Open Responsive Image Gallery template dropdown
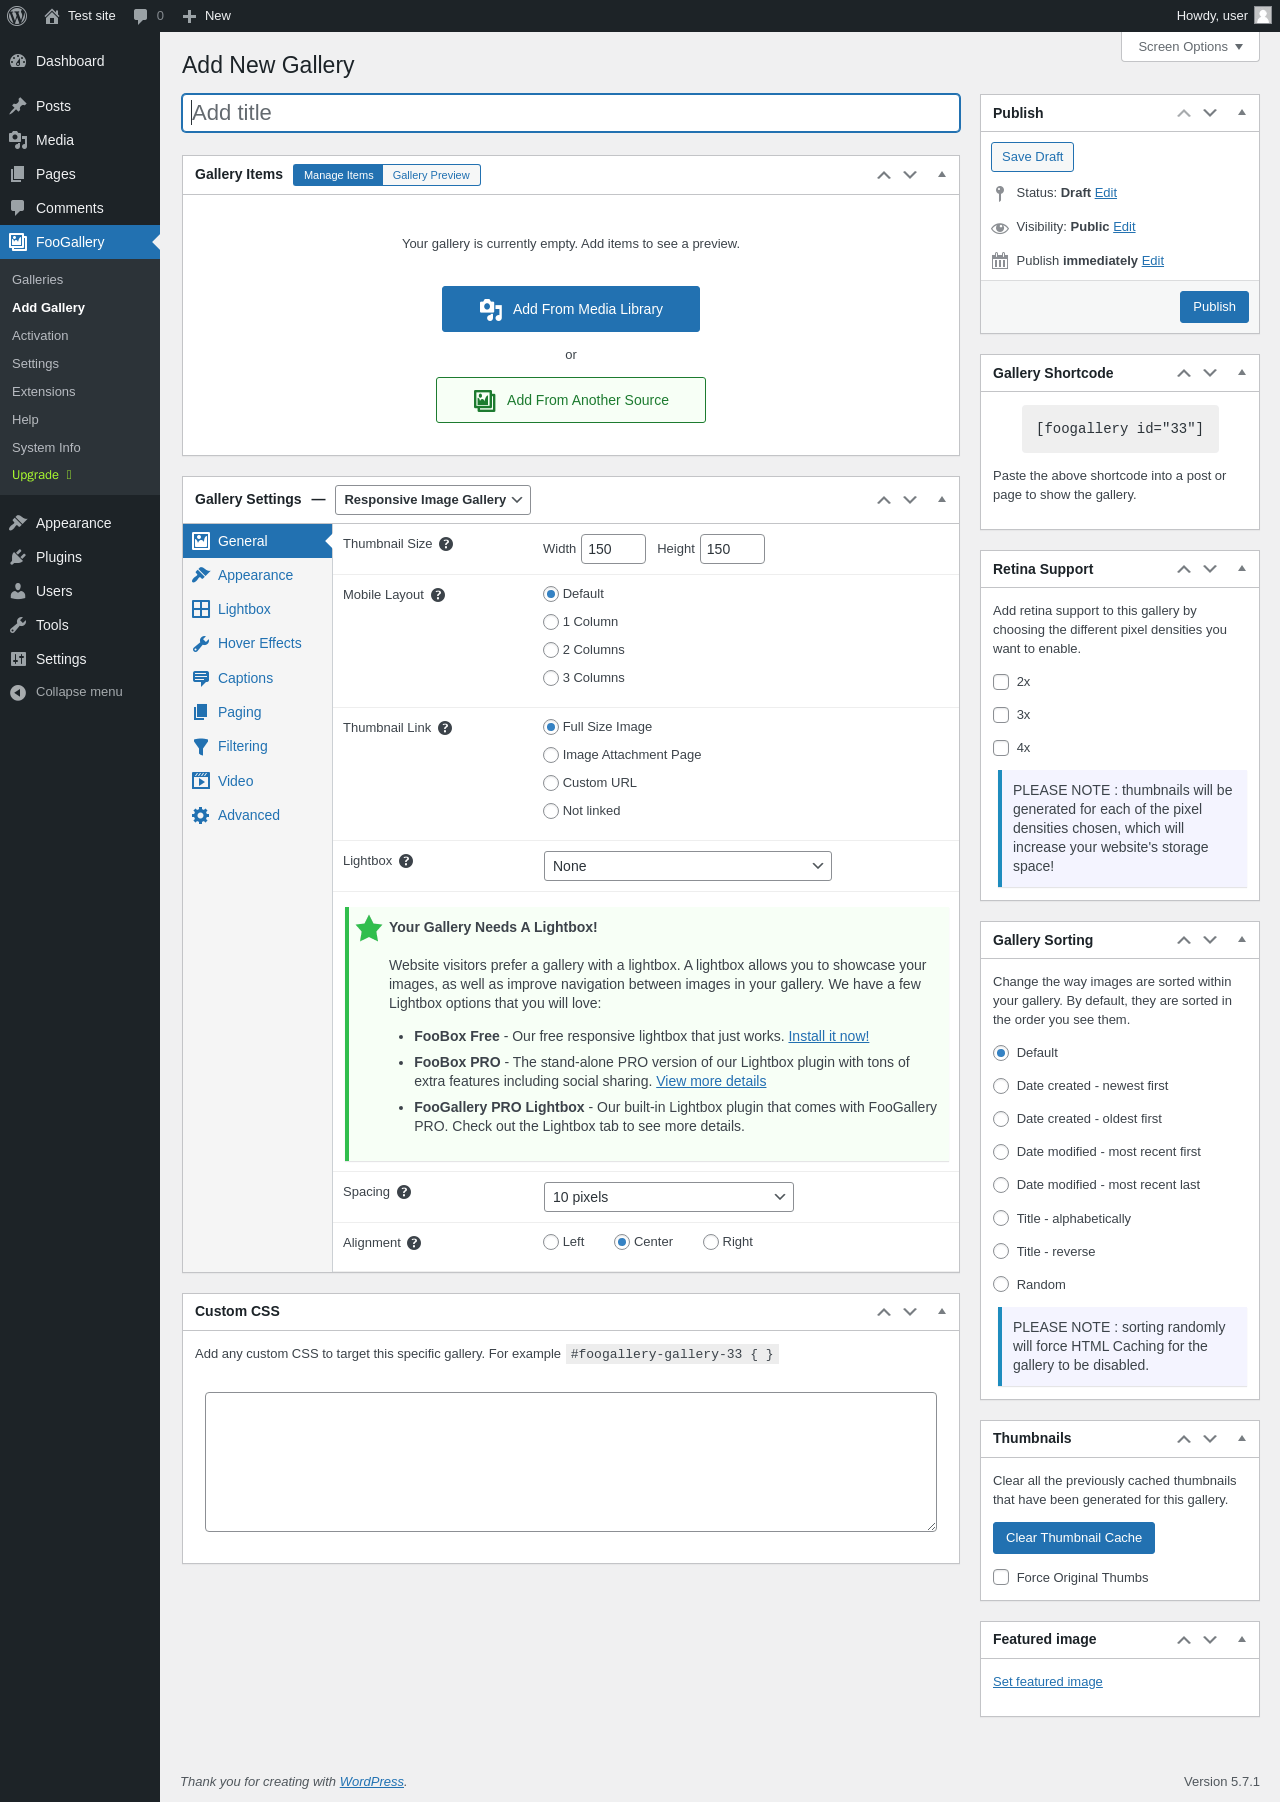The width and height of the screenshot is (1280, 1802). coord(433,500)
